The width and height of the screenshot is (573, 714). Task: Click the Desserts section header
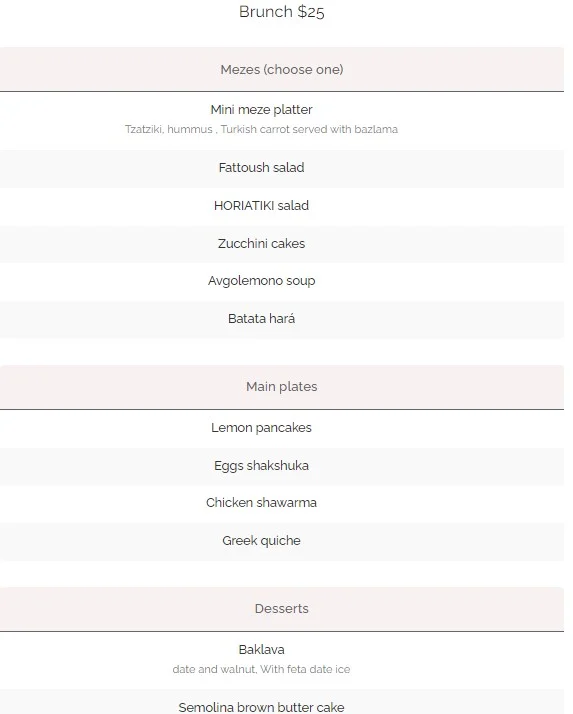click(282, 609)
